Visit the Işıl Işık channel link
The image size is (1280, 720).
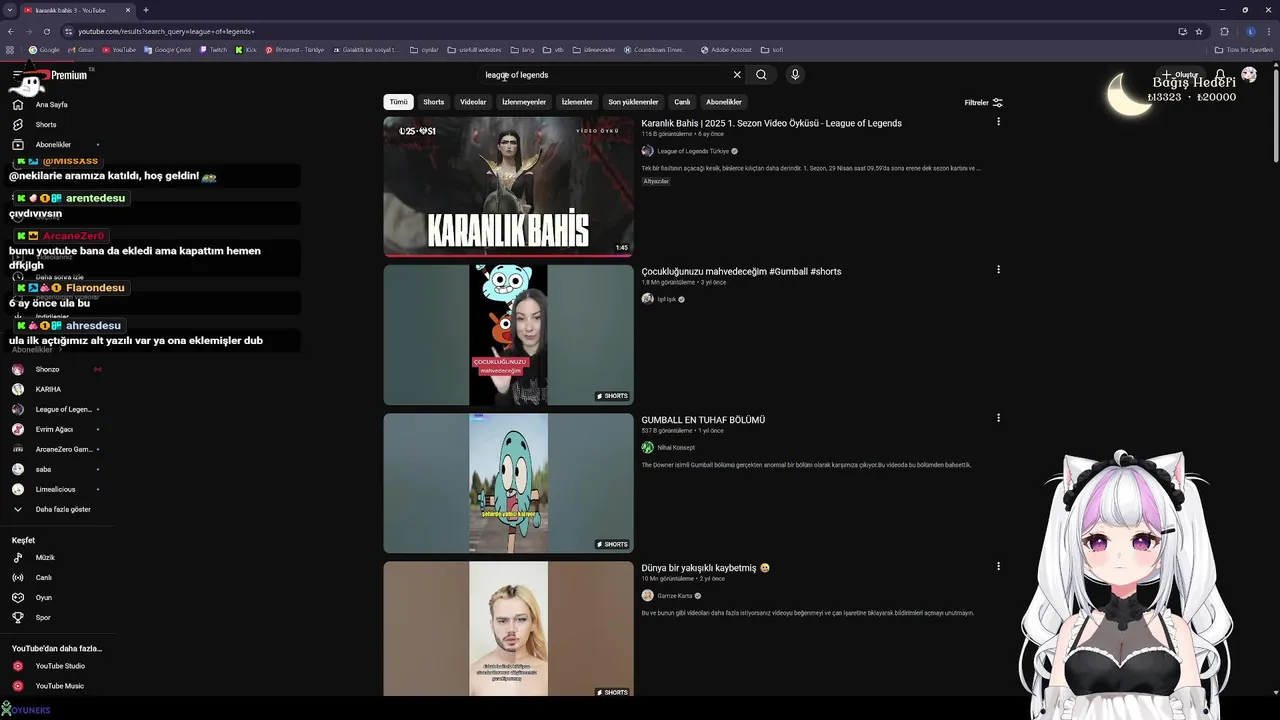[666, 299]
